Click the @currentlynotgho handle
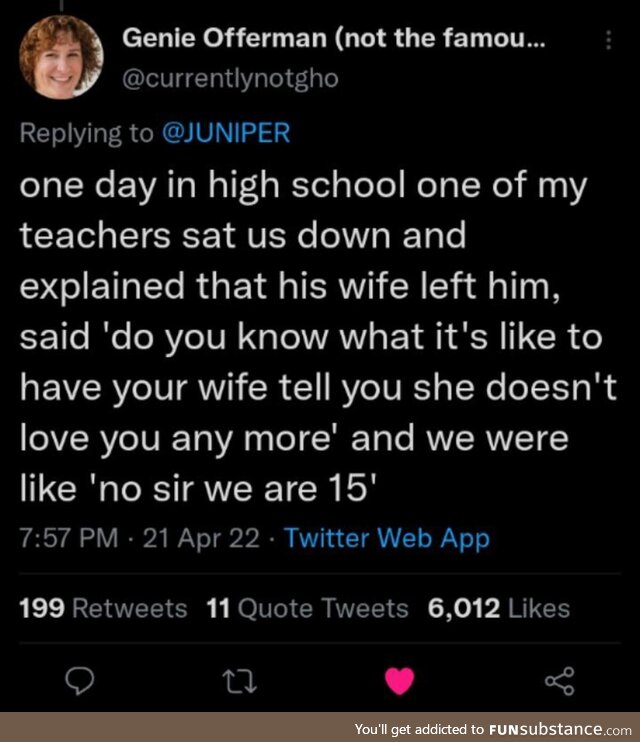 point(229,80)
